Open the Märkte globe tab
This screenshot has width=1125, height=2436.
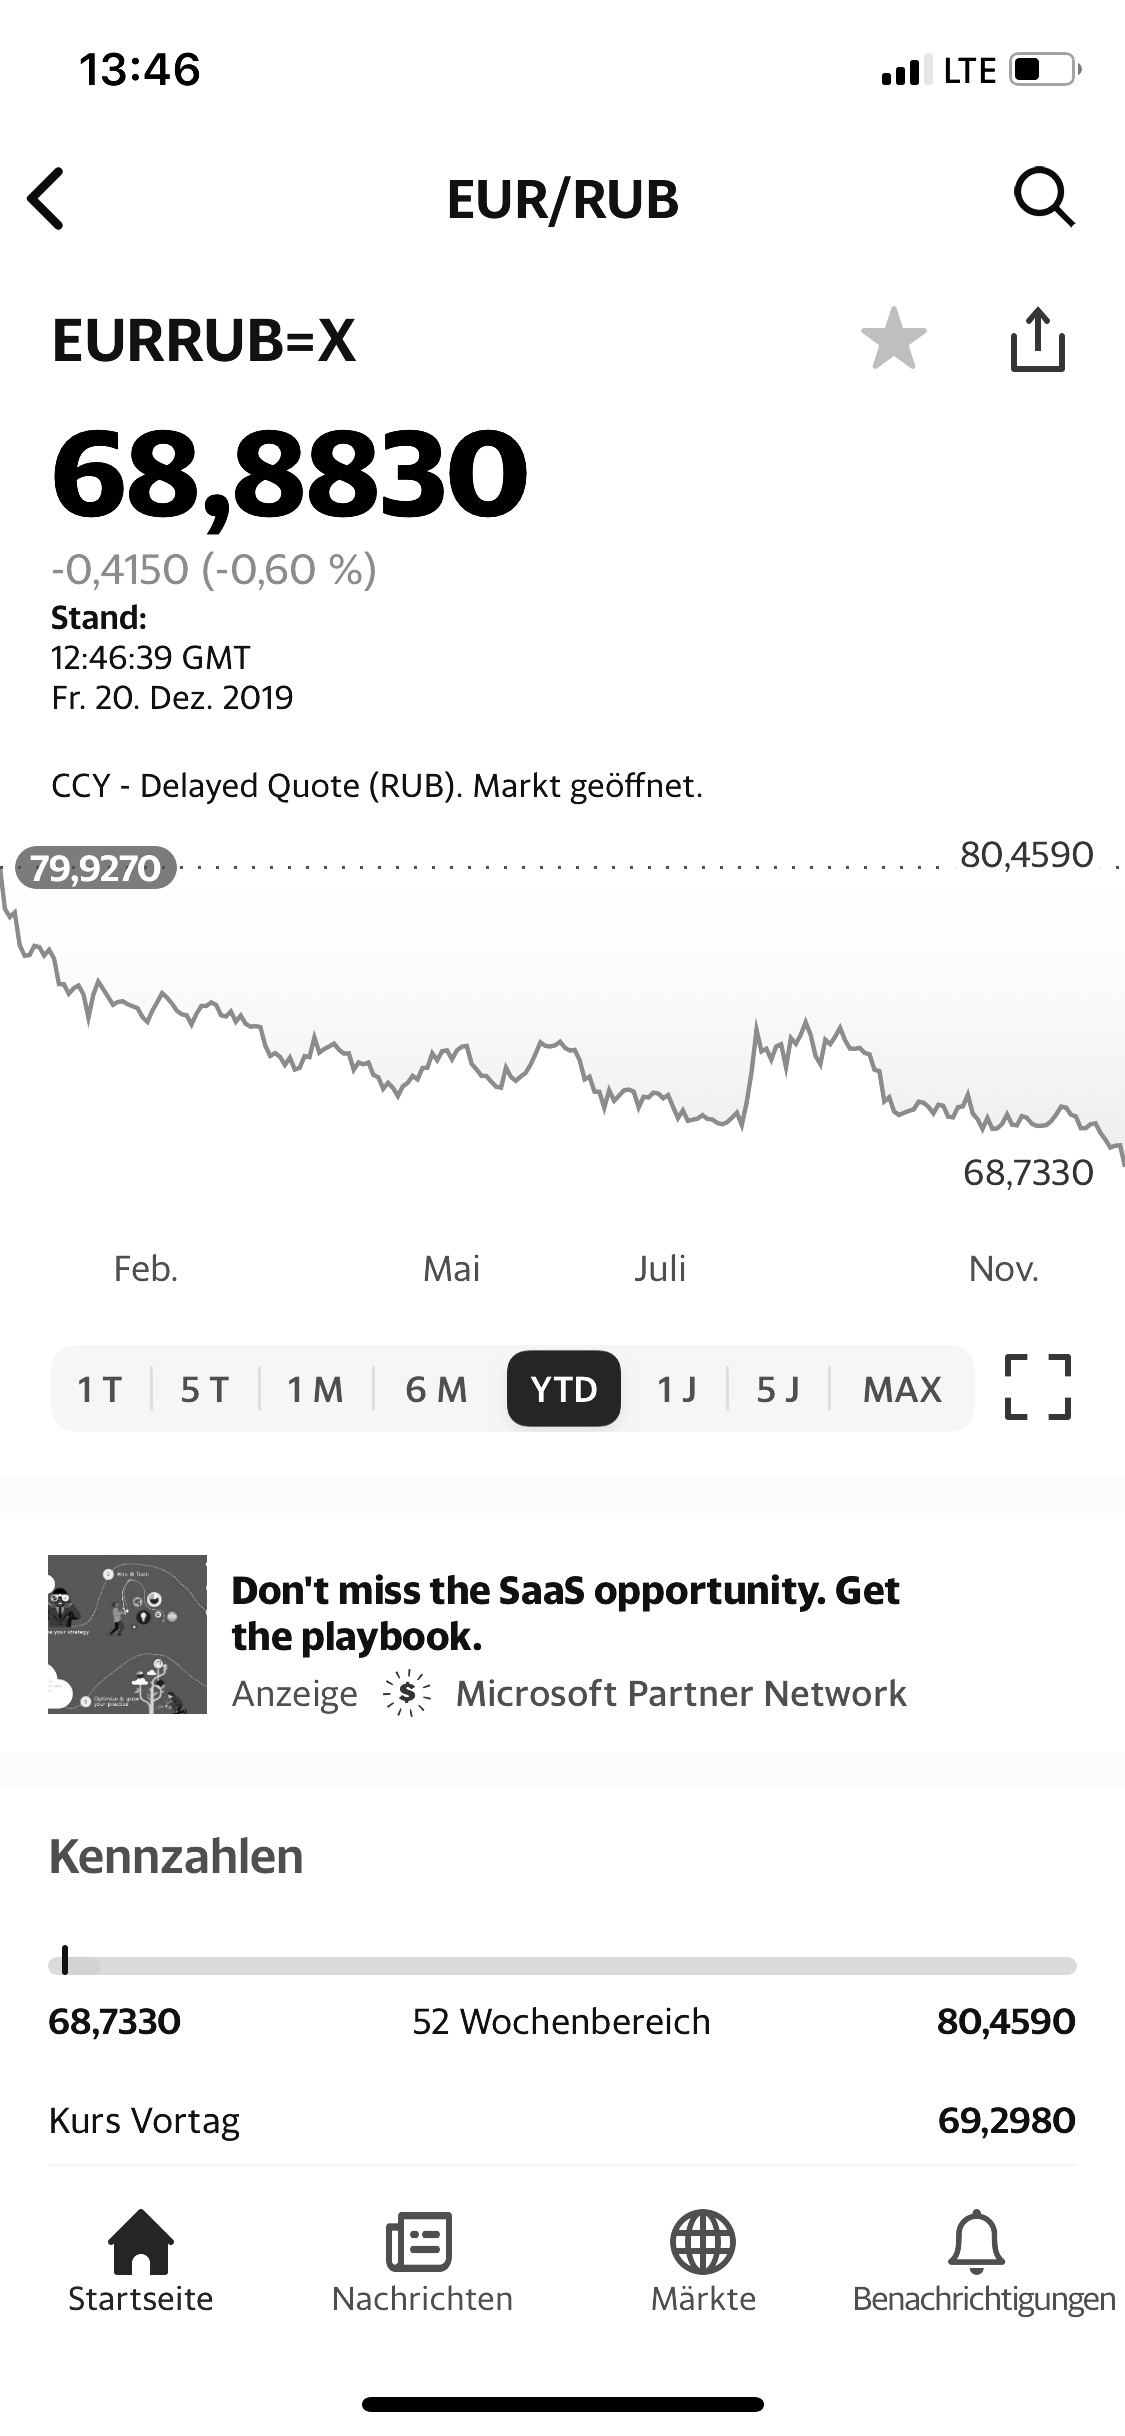pyautogui.click(x=703, y=2262)
